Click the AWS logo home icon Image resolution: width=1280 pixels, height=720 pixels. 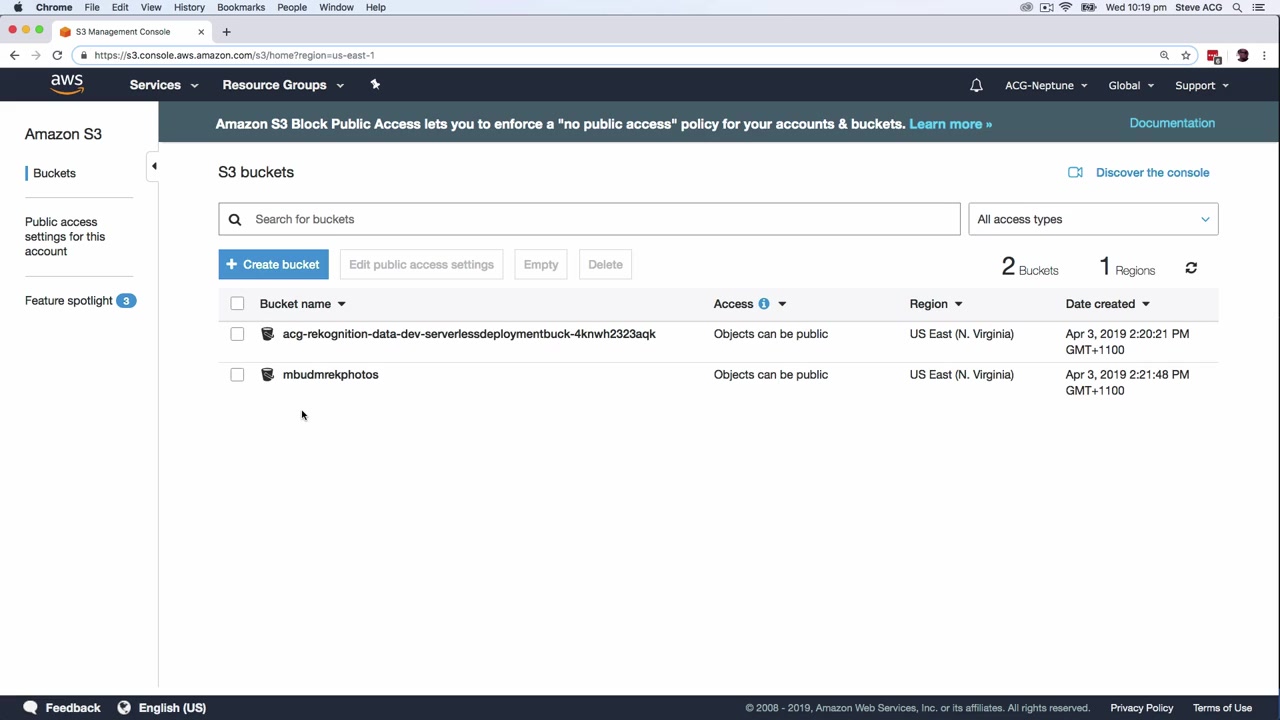(67, 85)
